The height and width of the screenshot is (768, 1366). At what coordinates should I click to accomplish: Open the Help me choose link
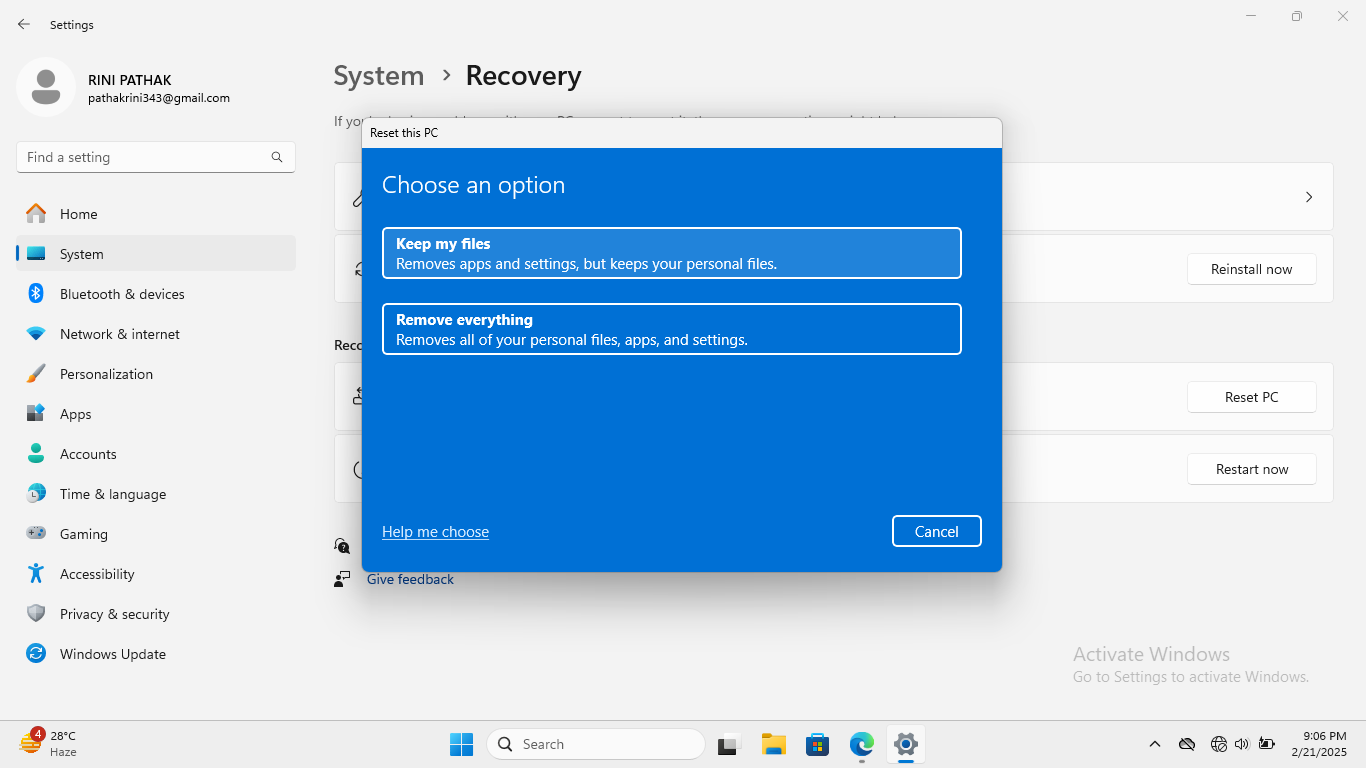[435, 532]
